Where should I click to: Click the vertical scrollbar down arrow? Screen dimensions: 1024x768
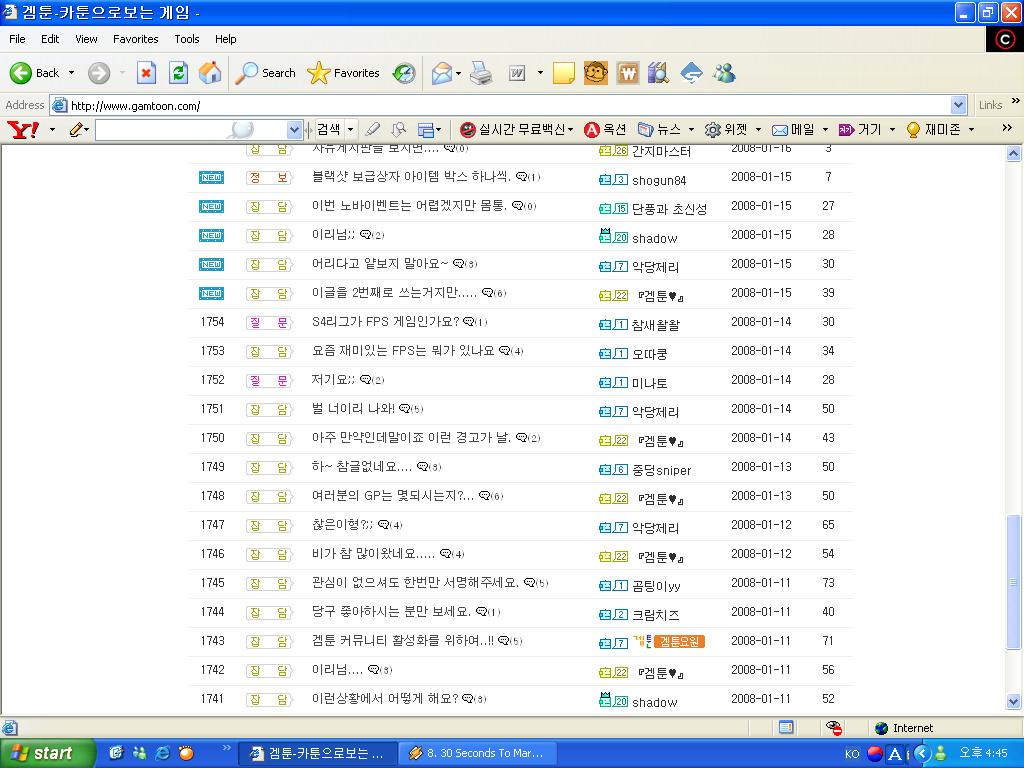pos(1013,702)
